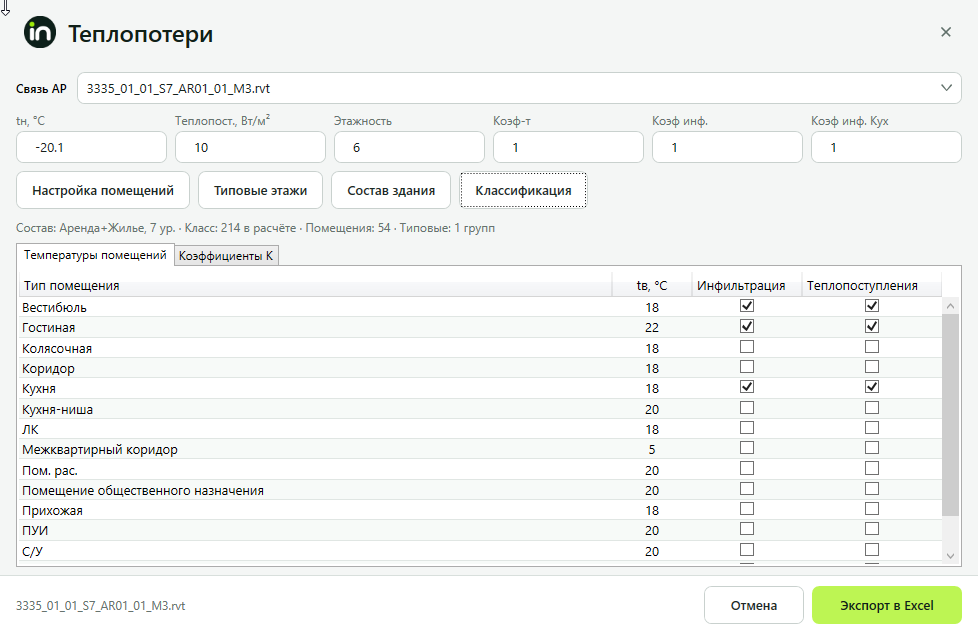Disable Теплопоступления for Гостиная row
This screenshot has height=634, width=978.
pyautogui.click(x=872, y=326)
